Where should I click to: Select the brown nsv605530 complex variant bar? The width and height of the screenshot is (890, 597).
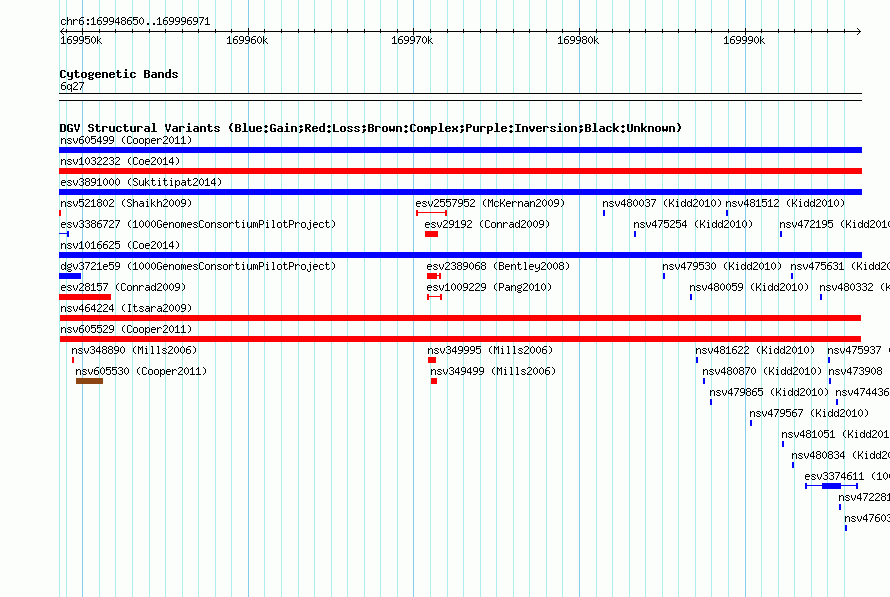pyautogui.click(x=89, y=381)
